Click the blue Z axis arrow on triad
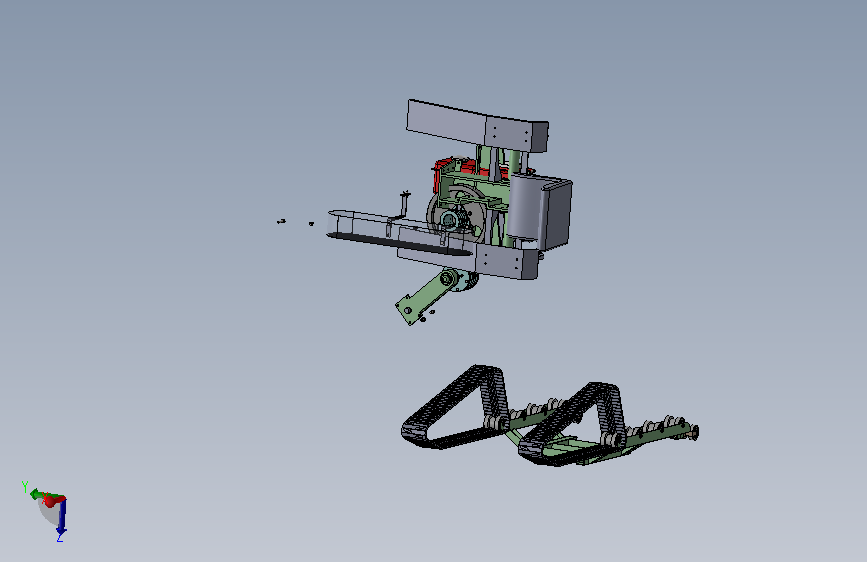Screen dimensions: 867x562 62,518
